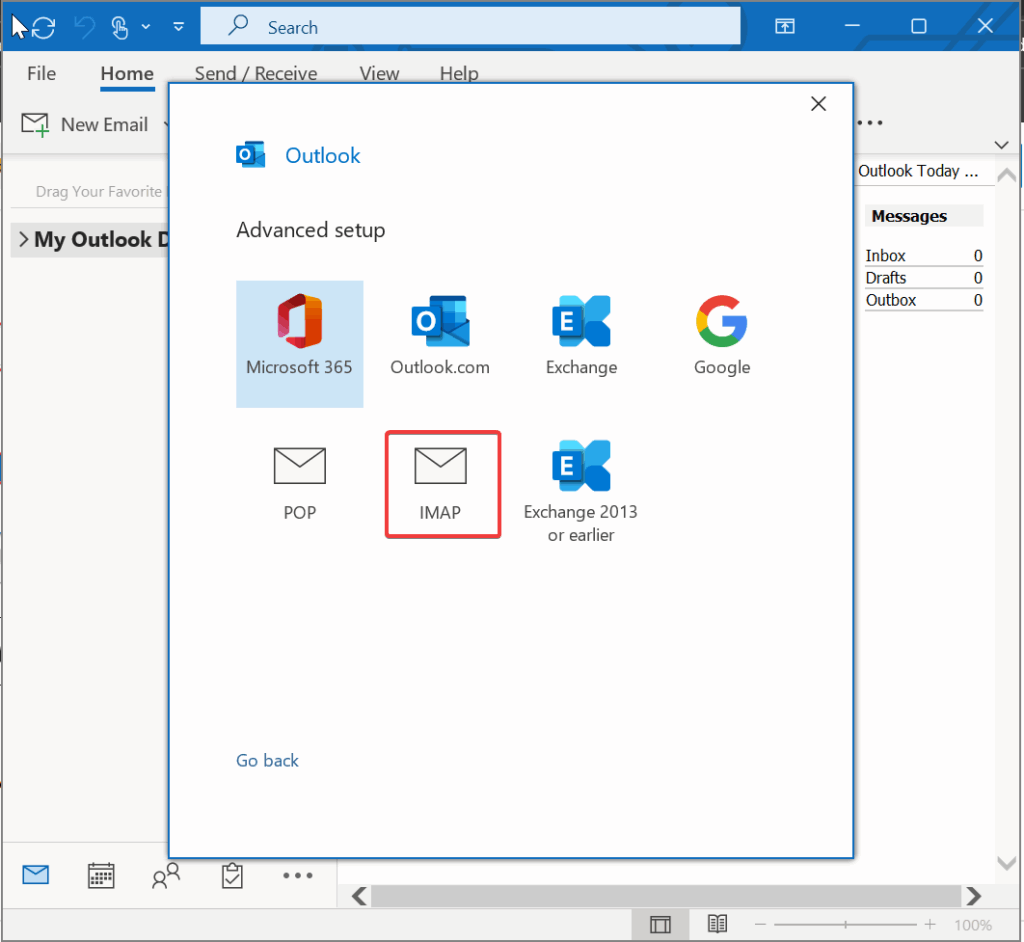
Task: Open the Customize Quick Access Toolbar dropdown
Action: (x=178, y=27)
